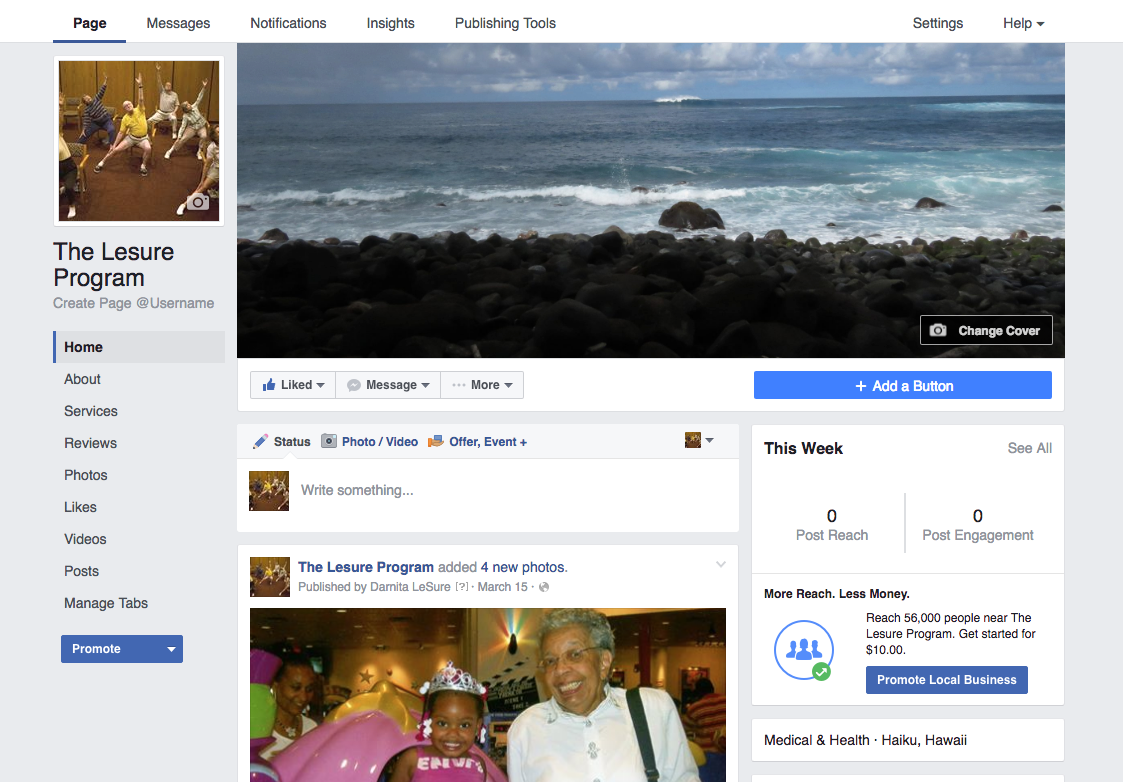This screenshot has width=1123, height=782.
Task: Click the question mark by Darnita LeSure
Action: point(462,587)
